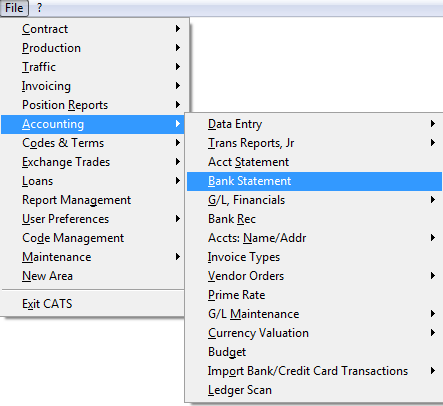Select Bank Rec
Screen dimensions: 443x406
coord(314,219)
